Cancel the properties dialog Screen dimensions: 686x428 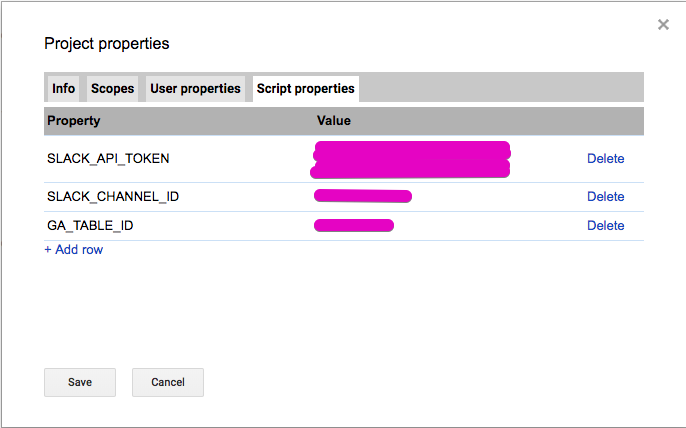(x=167, y=382)
